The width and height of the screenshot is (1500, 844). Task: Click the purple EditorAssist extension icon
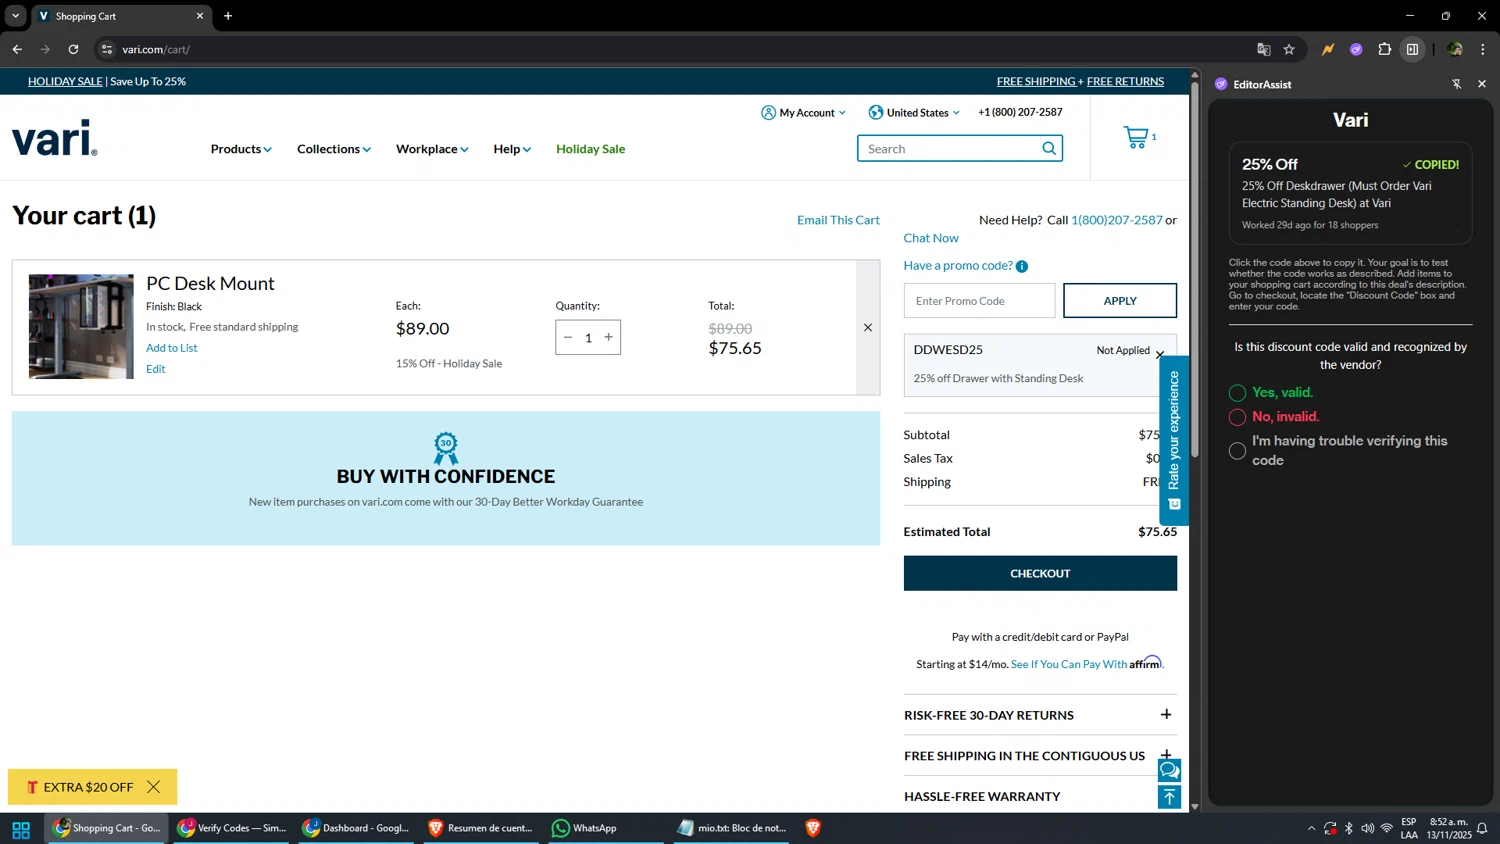[1356, 49]
